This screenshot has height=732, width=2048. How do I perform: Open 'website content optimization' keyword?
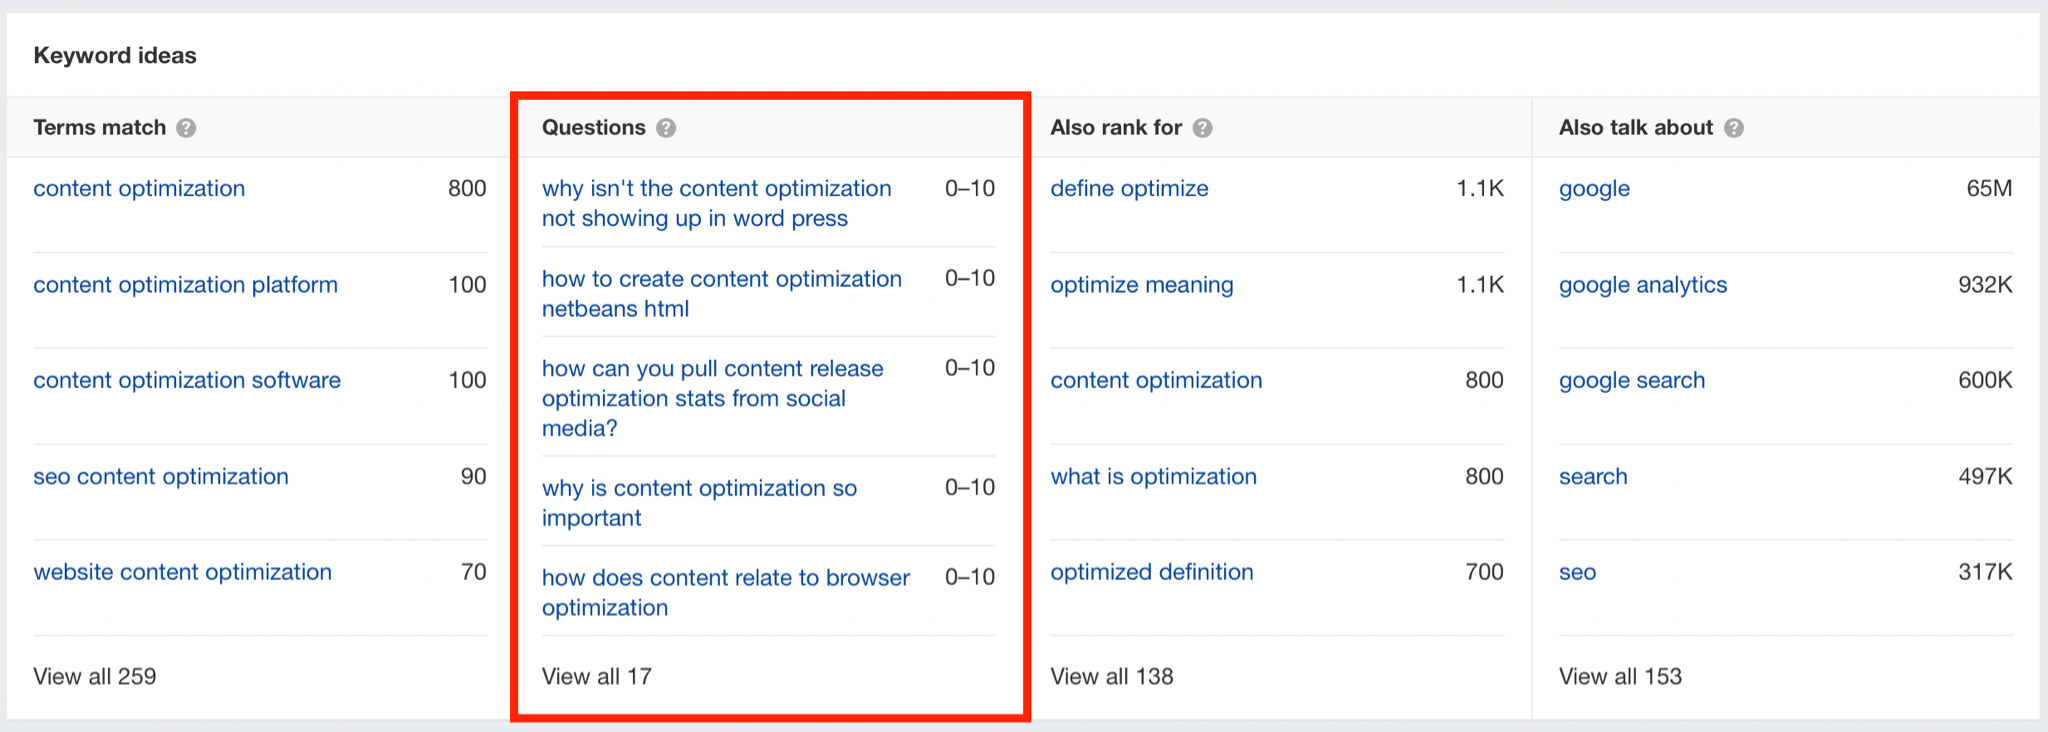[182, 573]
